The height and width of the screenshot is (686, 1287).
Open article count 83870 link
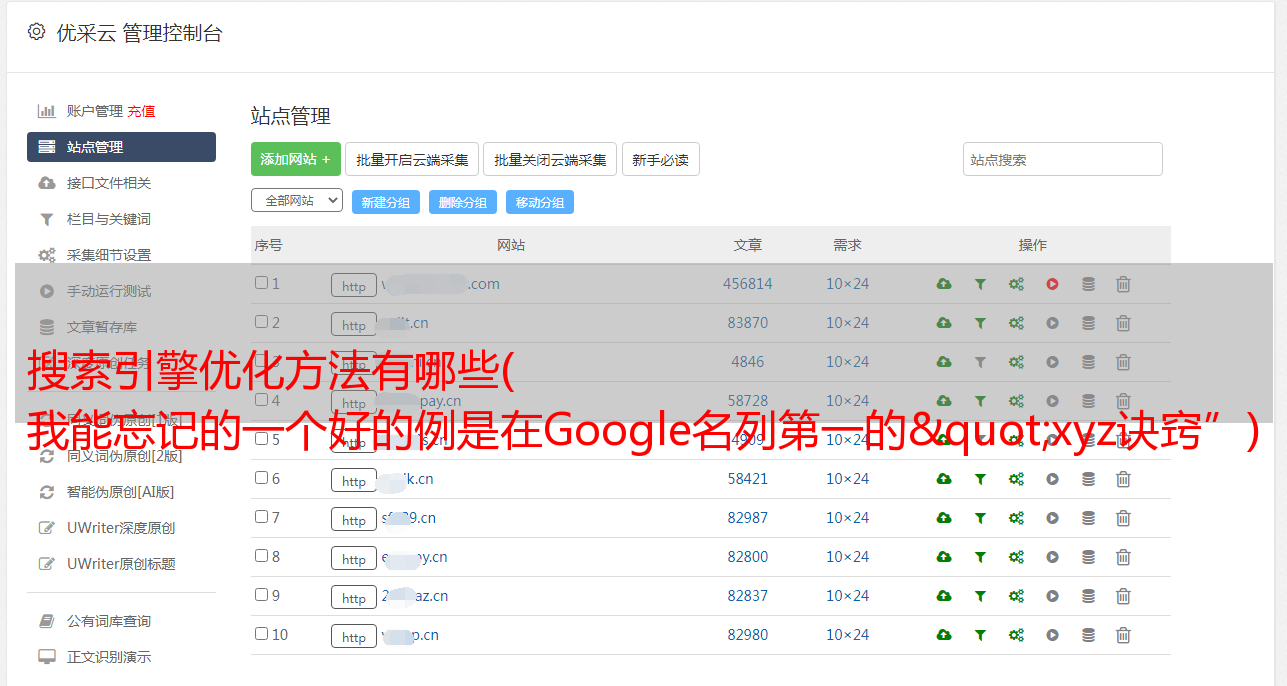(x=748, y=323)
